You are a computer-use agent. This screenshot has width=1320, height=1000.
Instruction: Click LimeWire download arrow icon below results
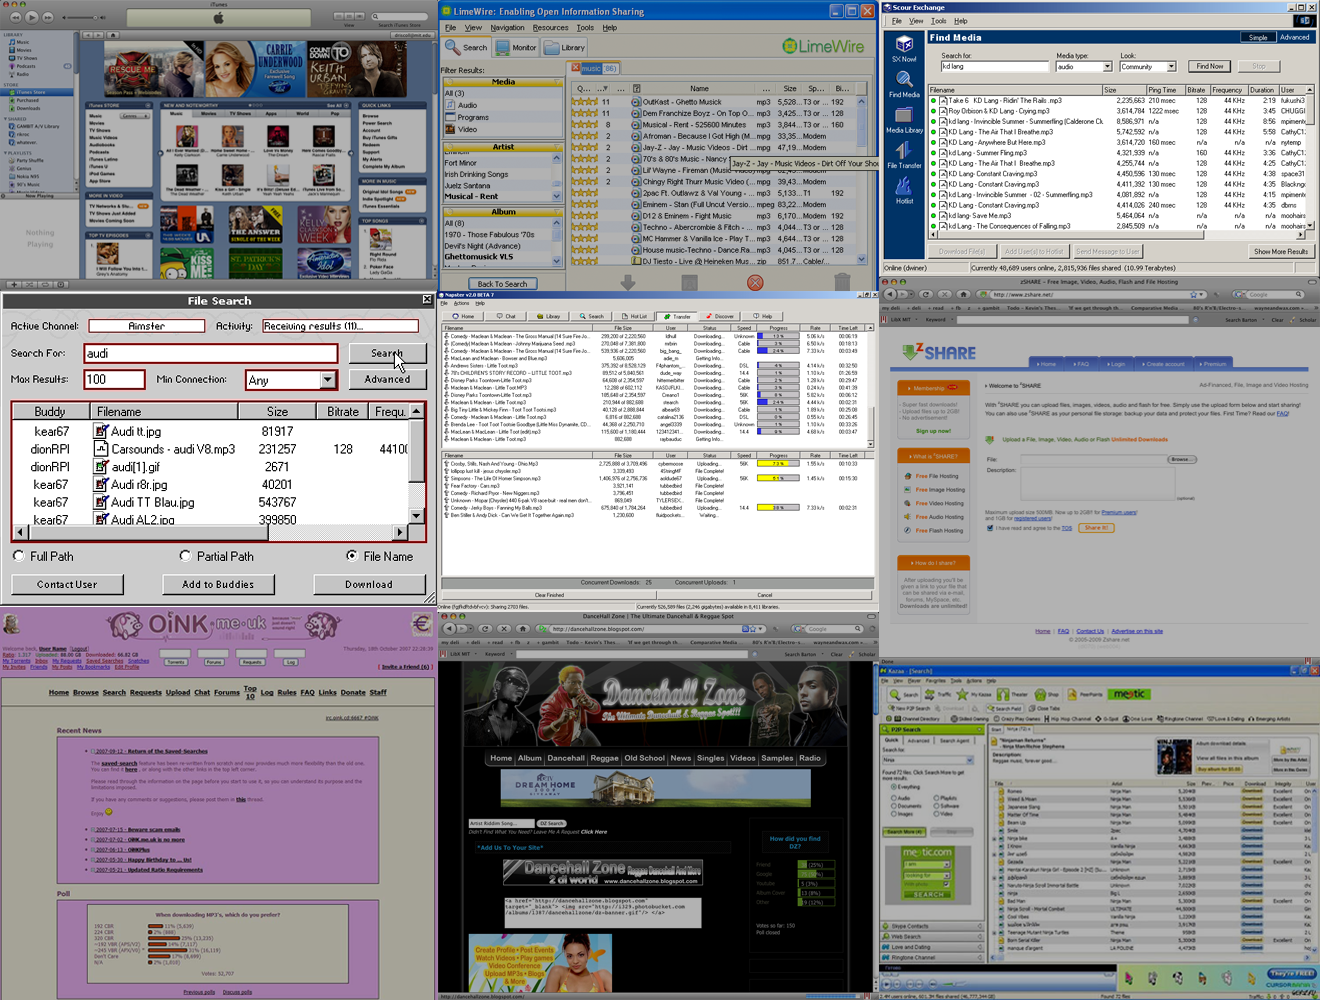click(x=628, y=283)
